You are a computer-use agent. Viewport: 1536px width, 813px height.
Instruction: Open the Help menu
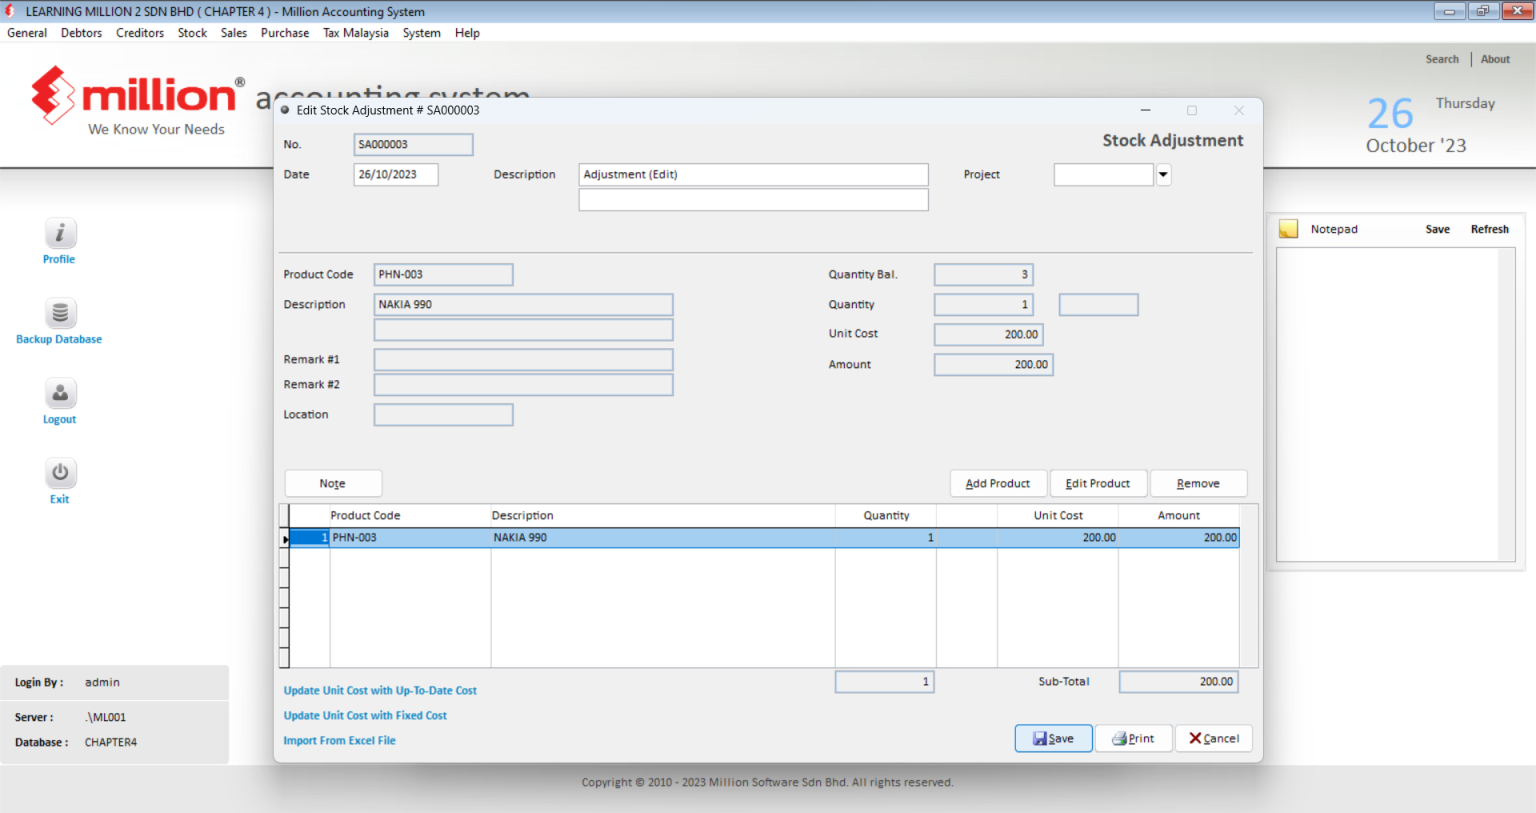[467, 33]
